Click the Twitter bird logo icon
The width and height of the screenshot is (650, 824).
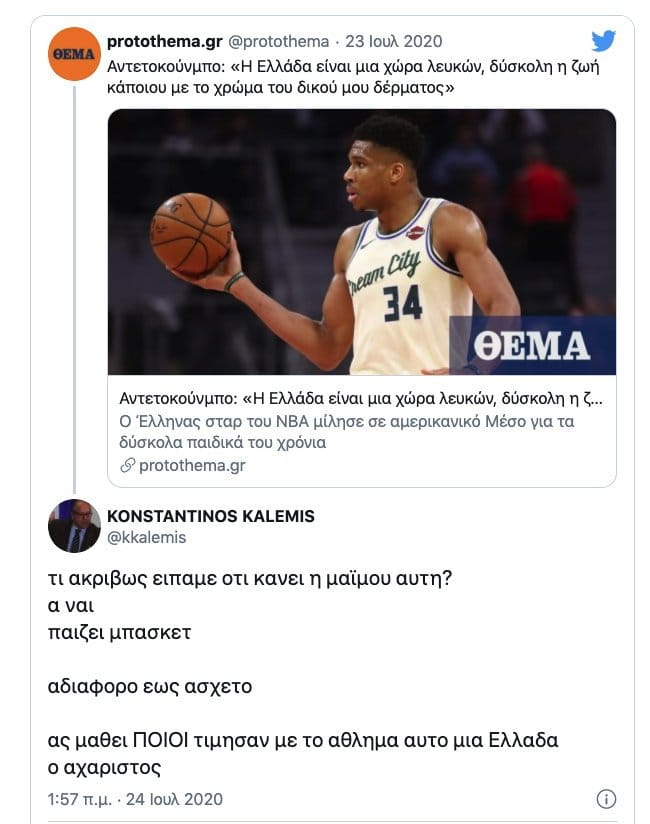tap(603, 41)
